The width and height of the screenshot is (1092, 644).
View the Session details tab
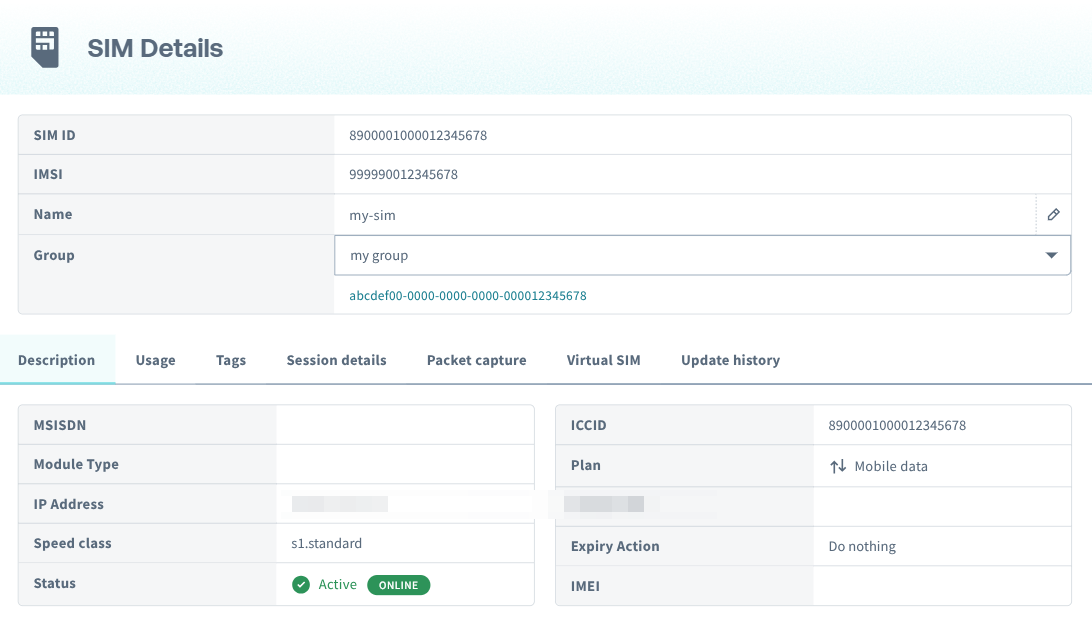[336, 360]
